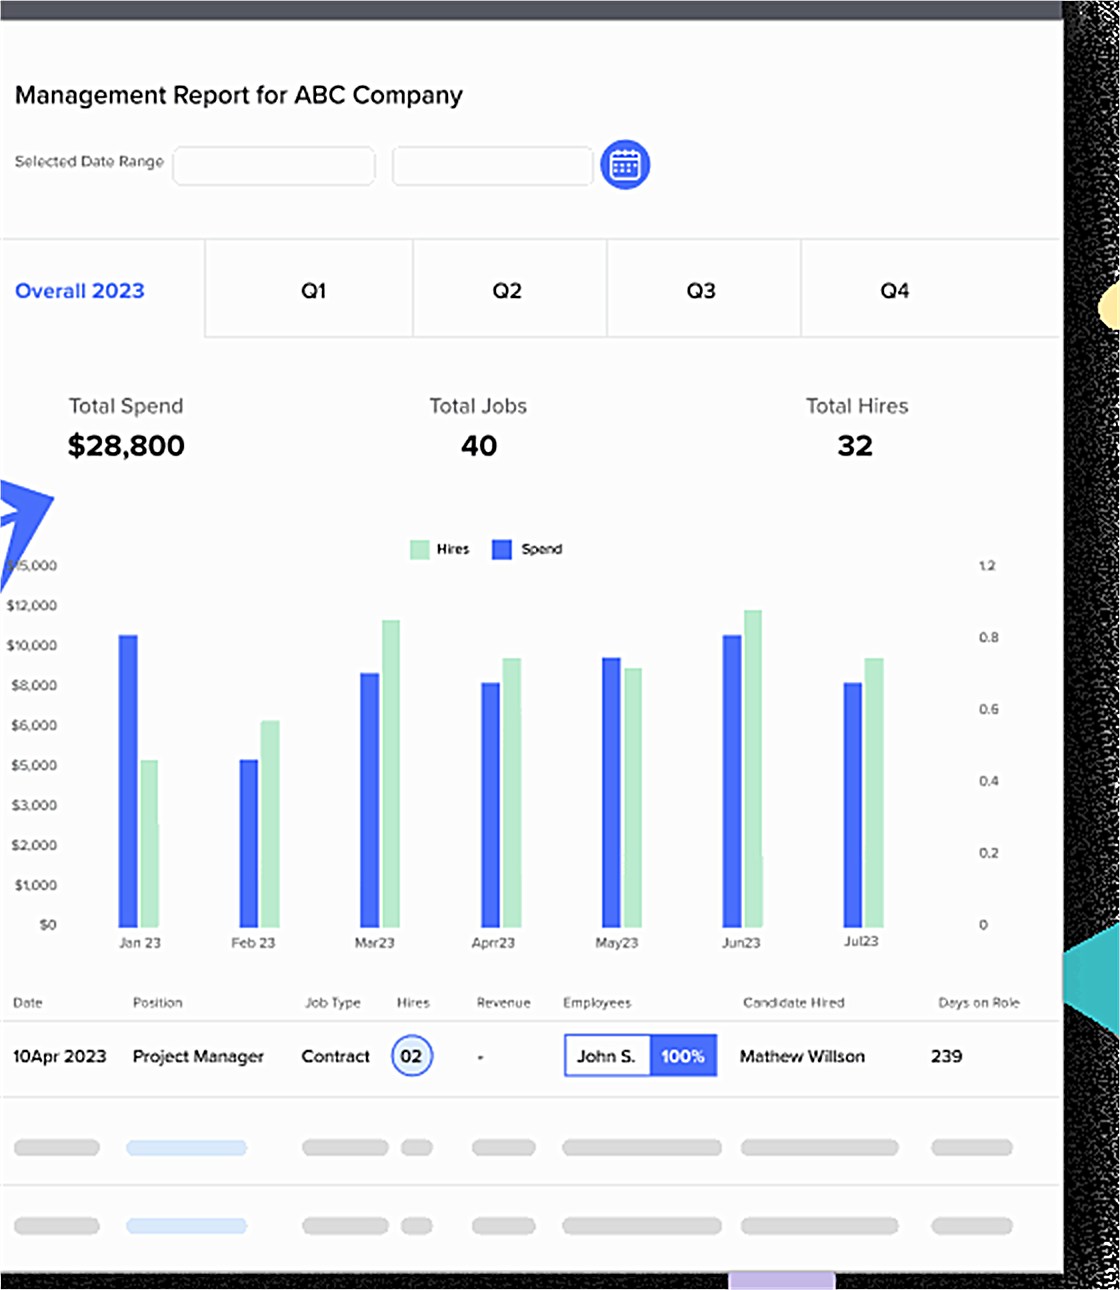Screen dimensions: 1120x1290
Task: Click the Jun23 green Hires bar
Action: point(753,769)
